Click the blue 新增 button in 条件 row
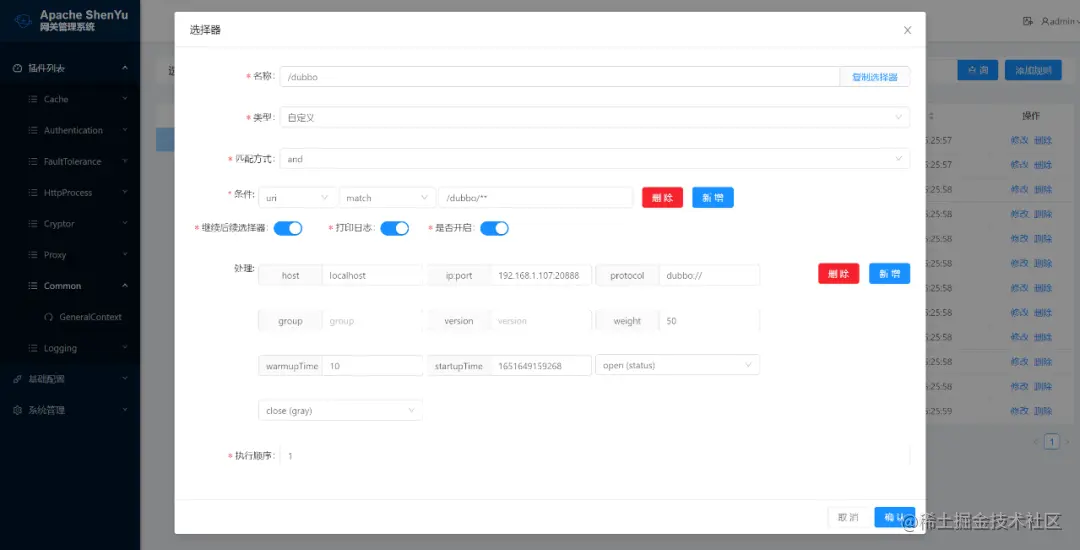This screenshot has width=1080, height=550. click(713, 198)
